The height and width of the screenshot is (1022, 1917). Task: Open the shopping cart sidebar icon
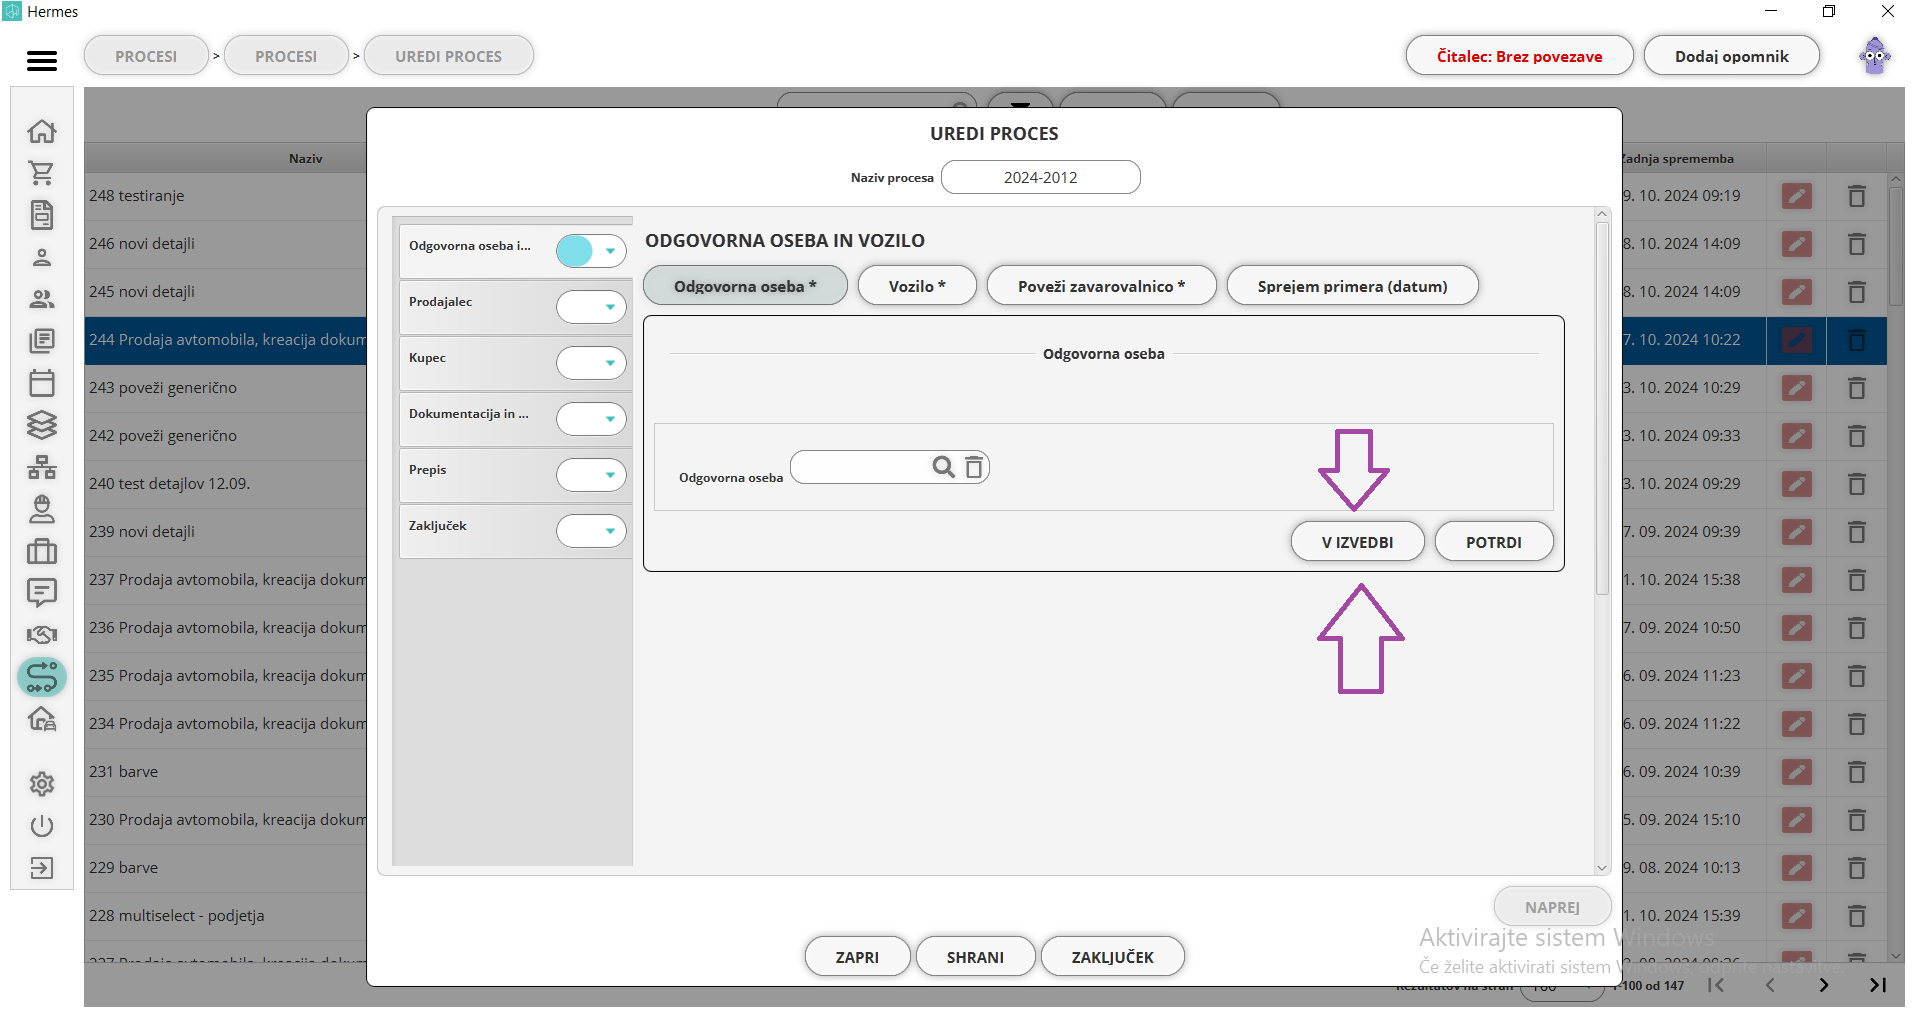coord(42,173)
